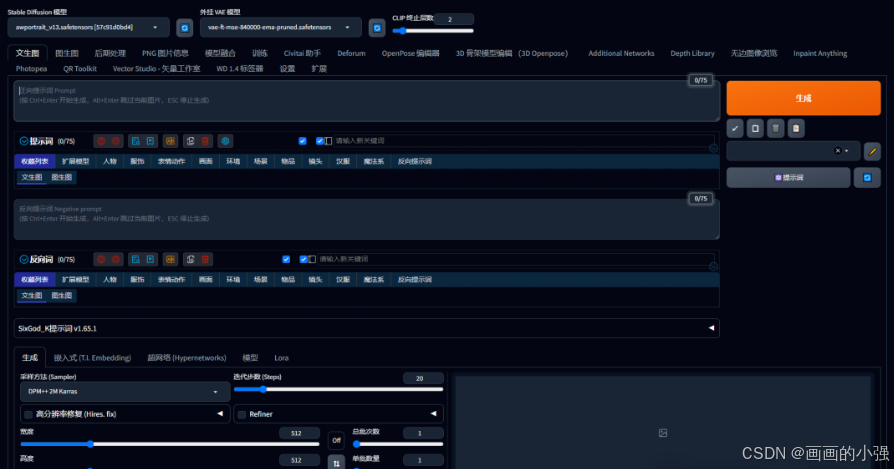Switch to the 图生图 main tab
Image resolution: width=894 pixels, height=469 pixels.
[x=67, y=53]
